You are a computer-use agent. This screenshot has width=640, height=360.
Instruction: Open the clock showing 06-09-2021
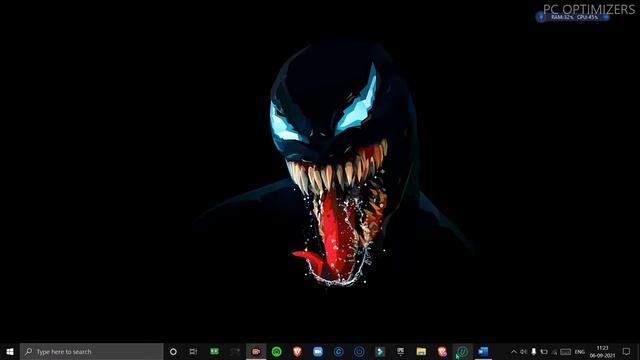coord(602,351)
